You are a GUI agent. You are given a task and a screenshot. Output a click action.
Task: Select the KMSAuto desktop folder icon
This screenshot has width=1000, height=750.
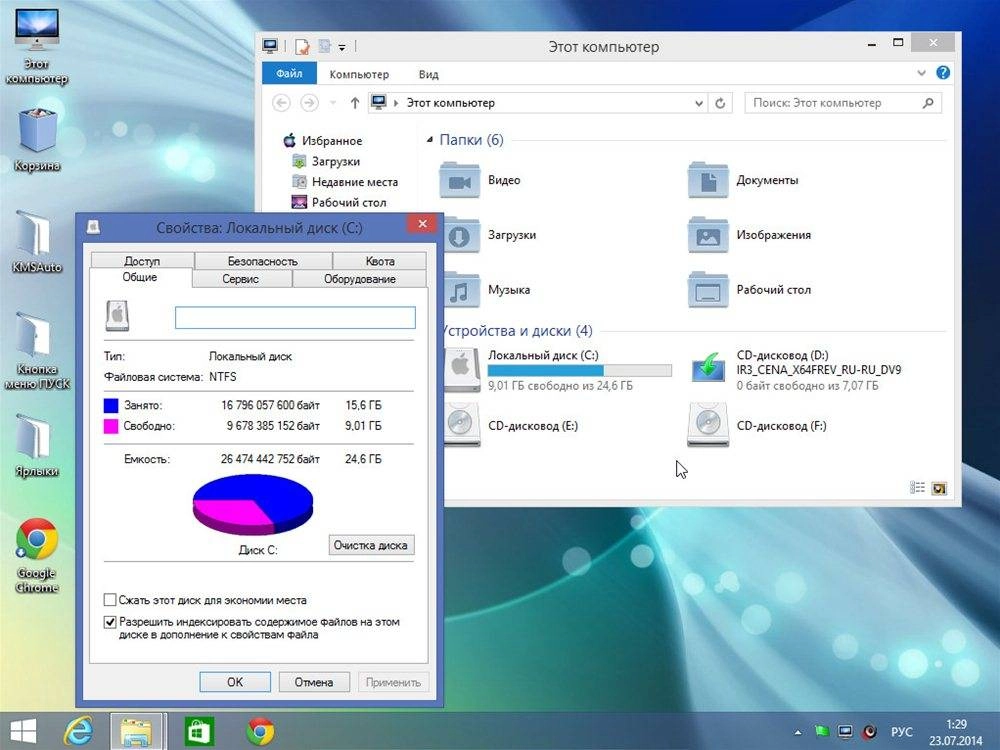36,241
